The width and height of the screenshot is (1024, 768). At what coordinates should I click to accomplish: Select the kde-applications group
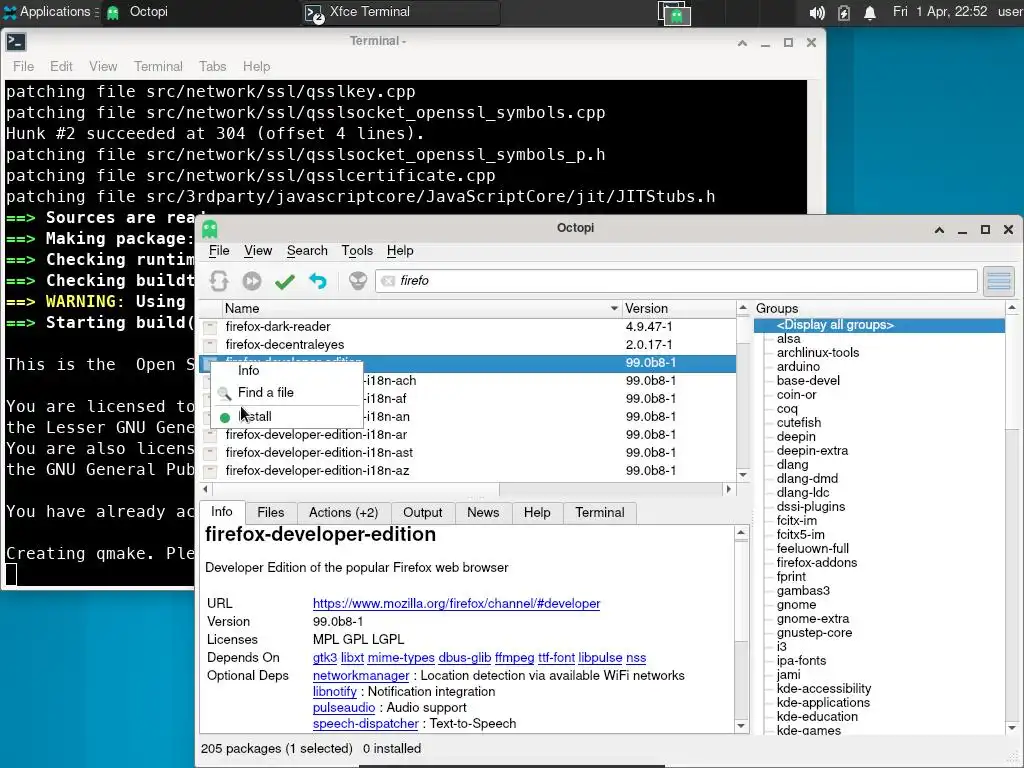click(x=823, y=703)
